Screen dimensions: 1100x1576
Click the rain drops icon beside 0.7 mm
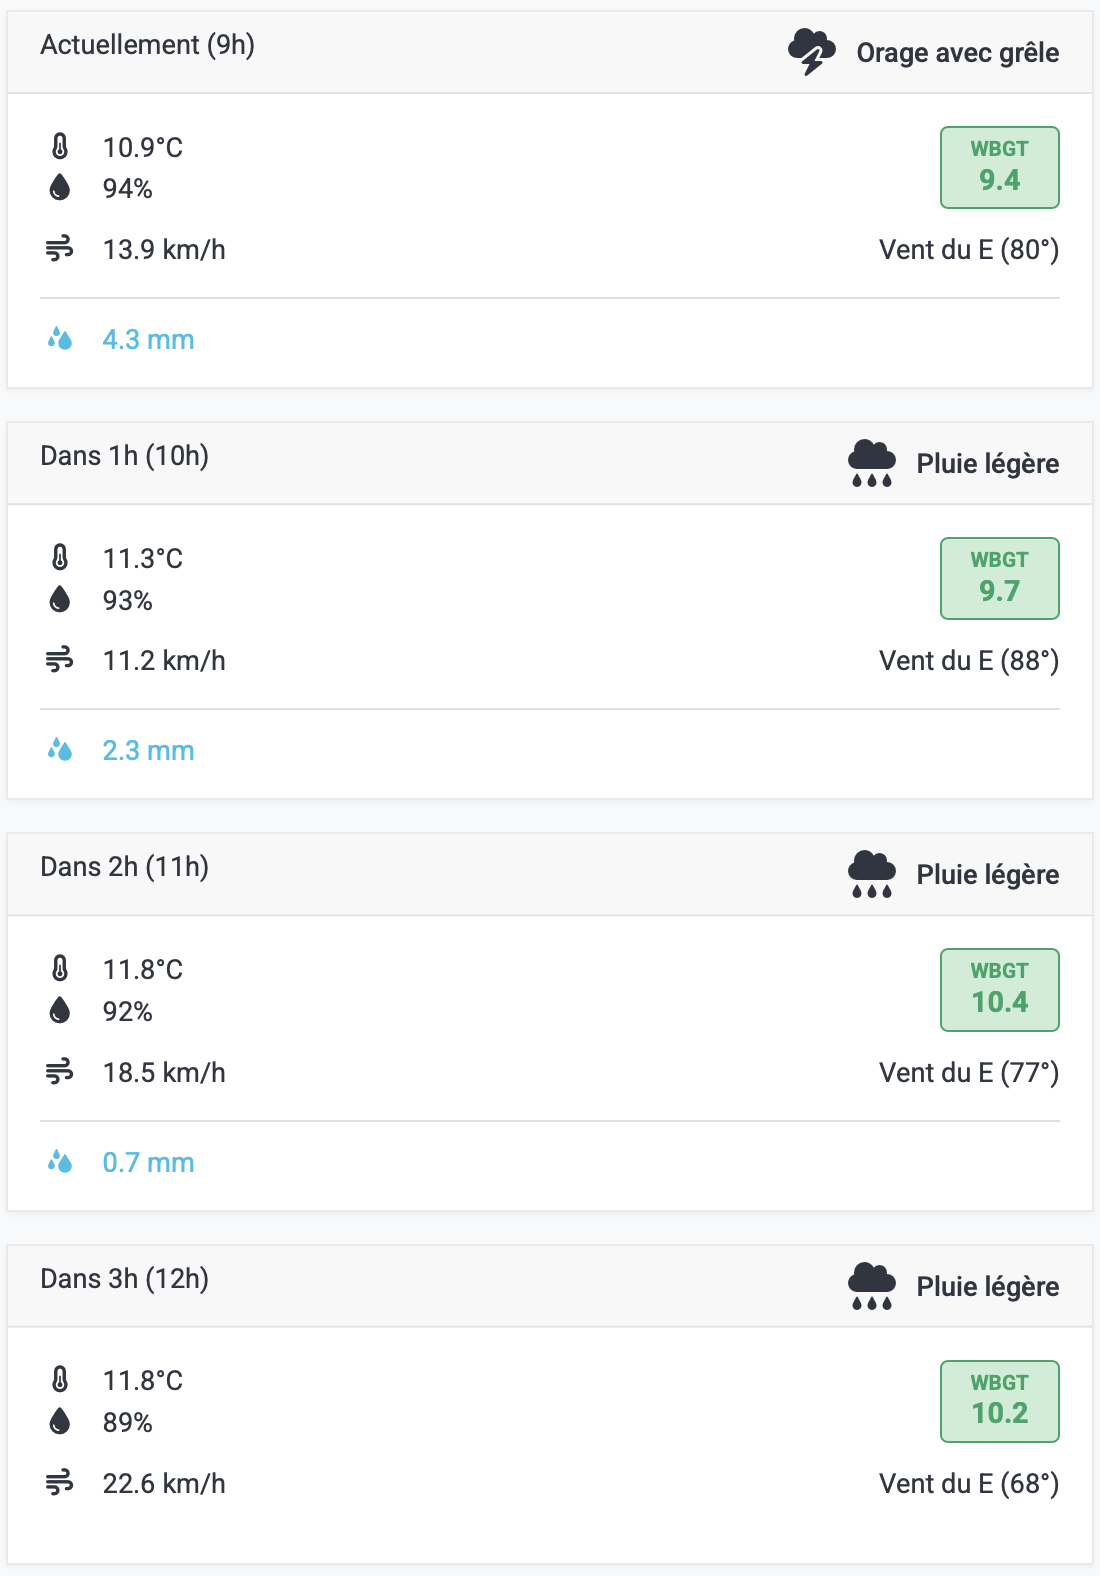tap(60, 1162)
